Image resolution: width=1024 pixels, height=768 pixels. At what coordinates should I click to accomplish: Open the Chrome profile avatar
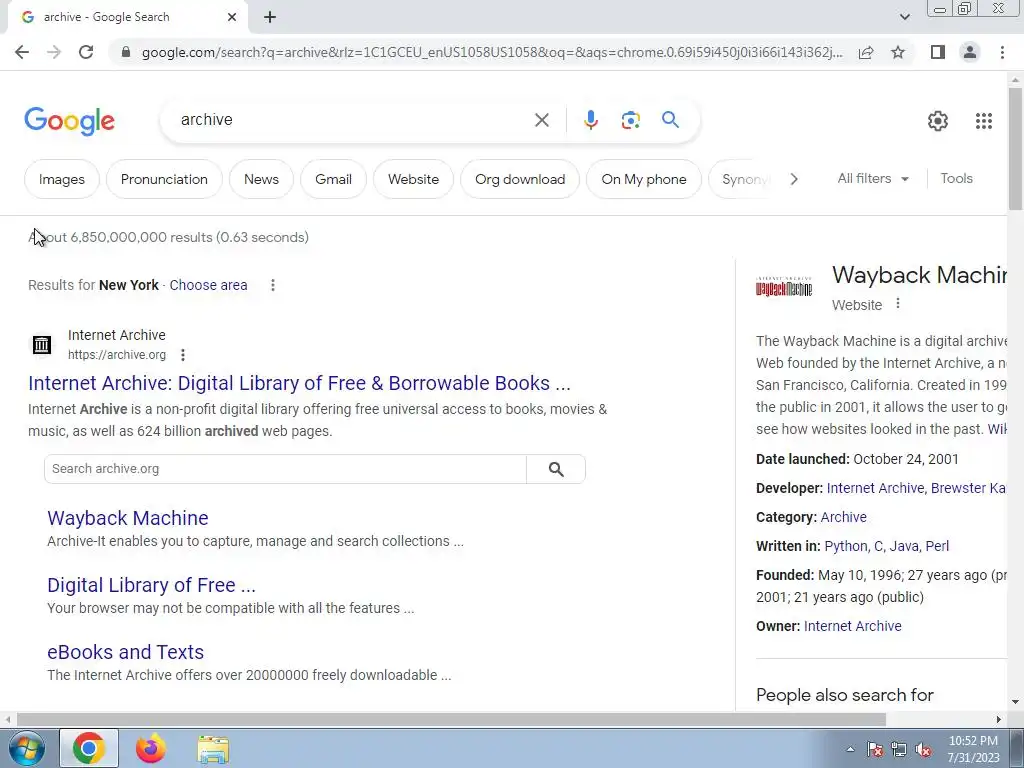(x=970, y=52)
